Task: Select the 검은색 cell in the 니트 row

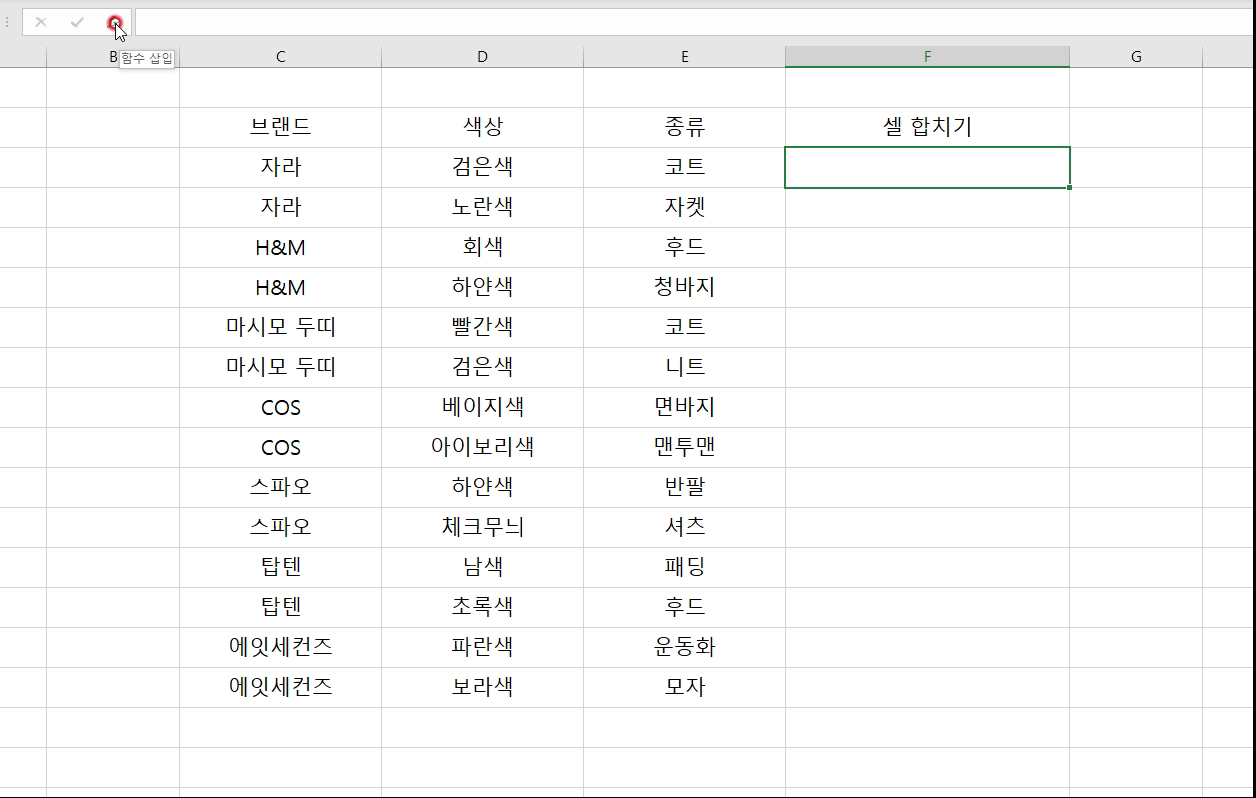Action: click(483, 367)
